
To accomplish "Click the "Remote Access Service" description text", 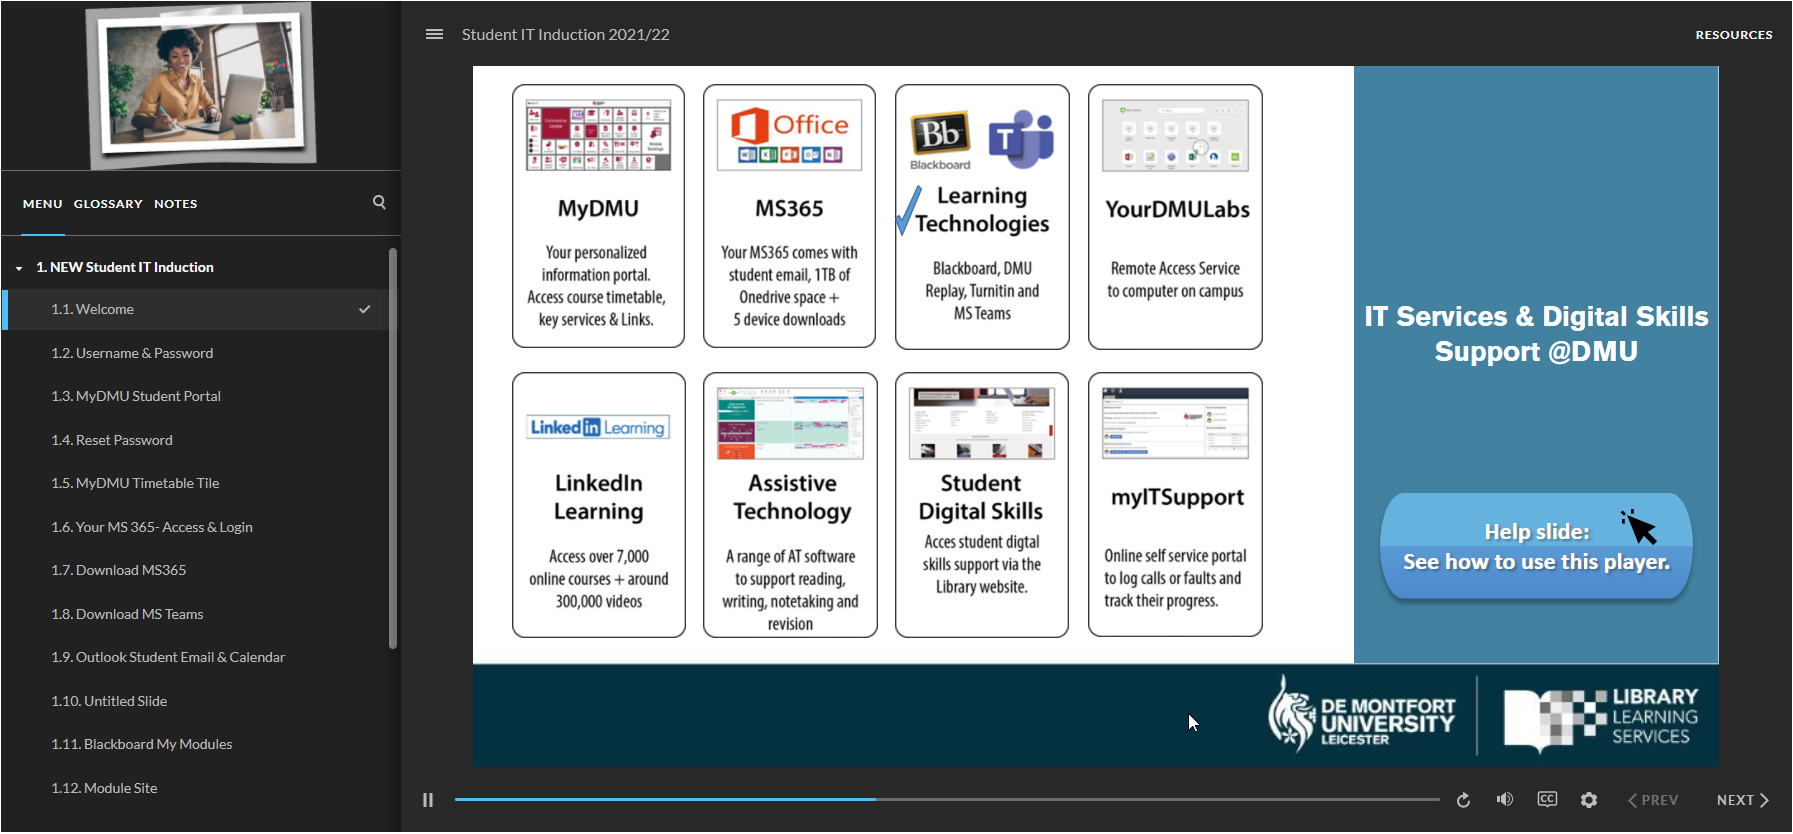I will 1175,280.
